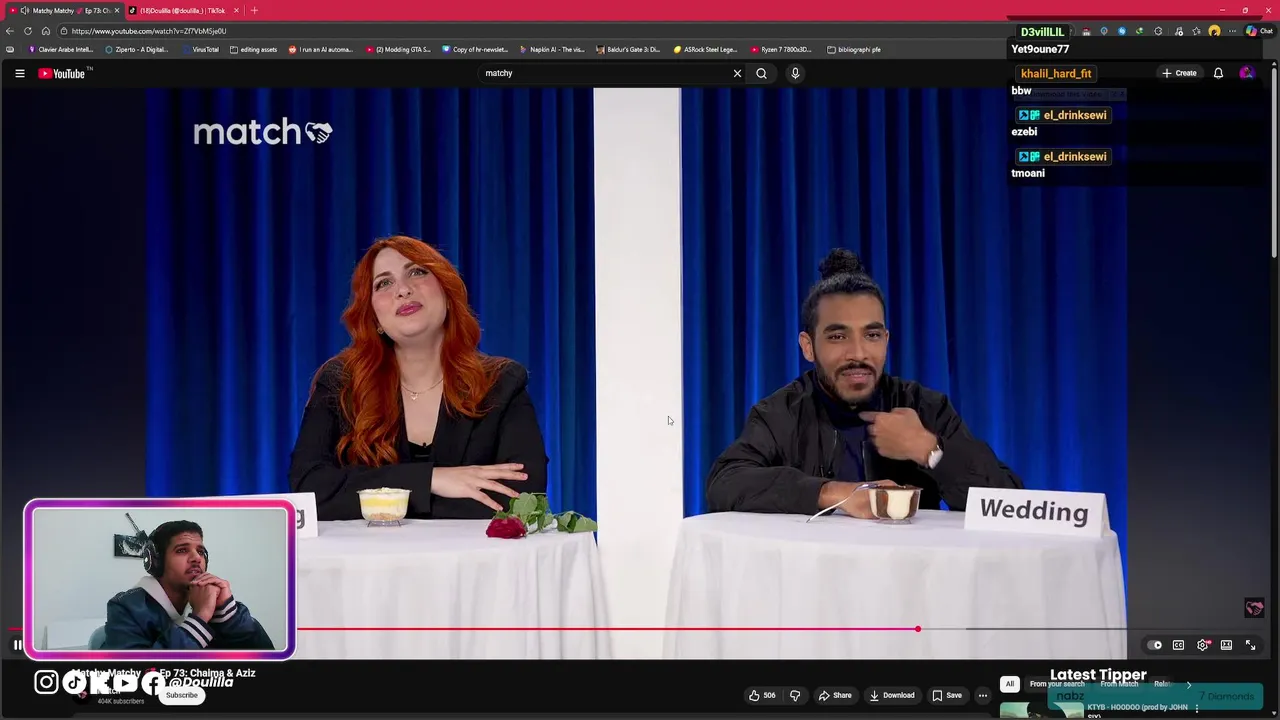Switch to the Matchy Matchy browser tab
This screenshot has height=720, width=1280.
[x=65, y=10]
